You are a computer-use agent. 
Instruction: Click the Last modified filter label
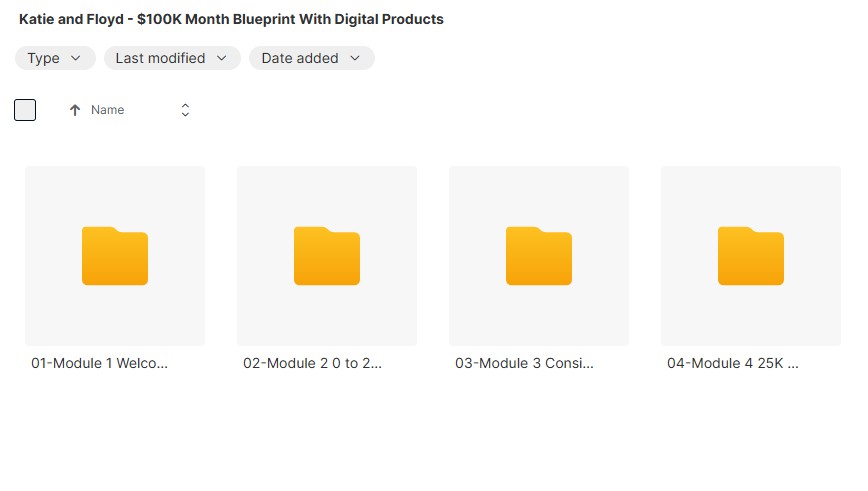pyautogui.click(x=160, y=58)
